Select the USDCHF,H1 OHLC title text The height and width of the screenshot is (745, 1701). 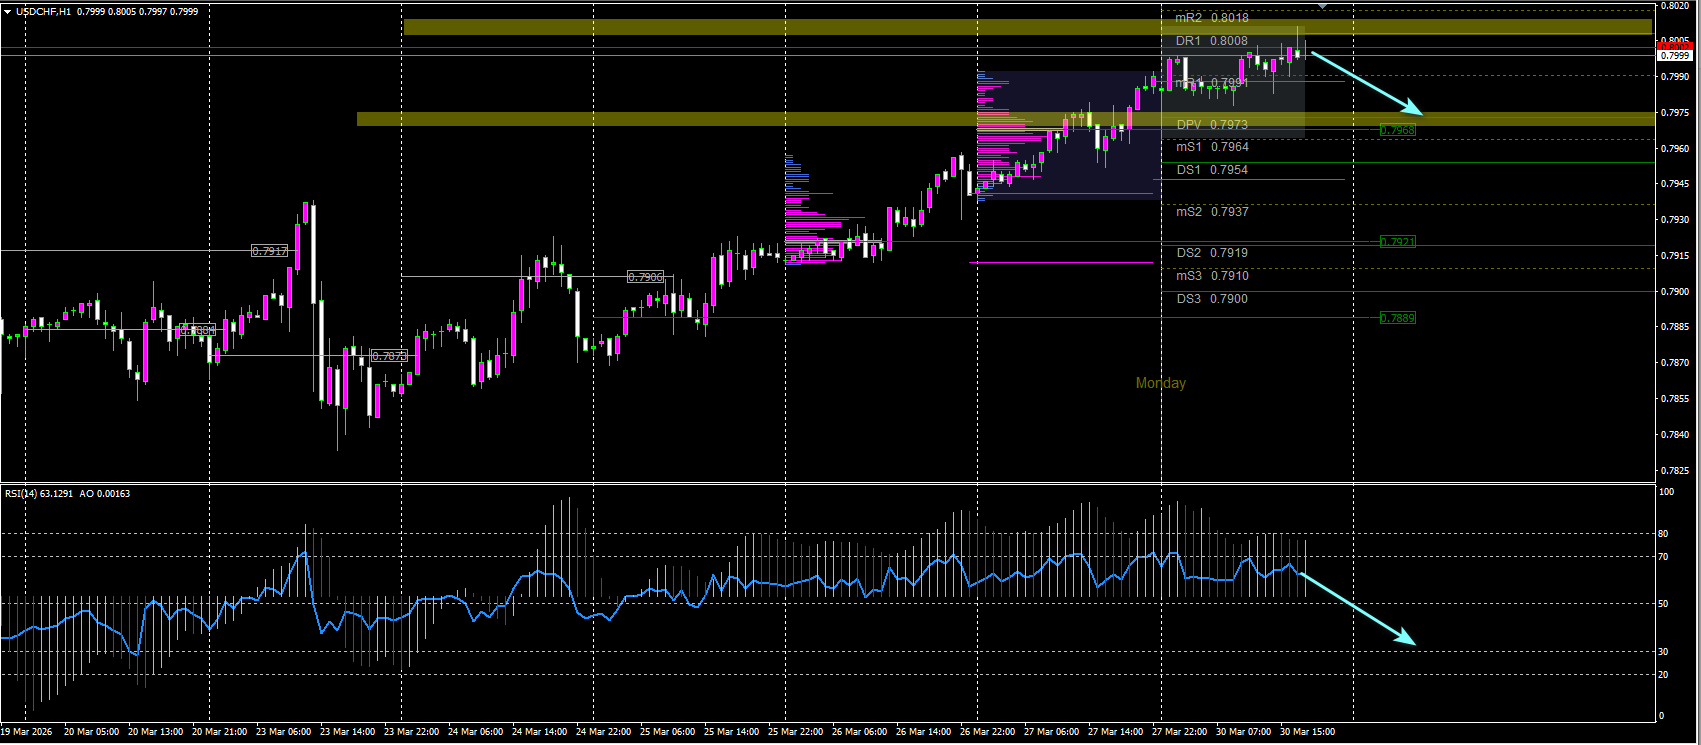pyautogui.click(x=107, y=12)
